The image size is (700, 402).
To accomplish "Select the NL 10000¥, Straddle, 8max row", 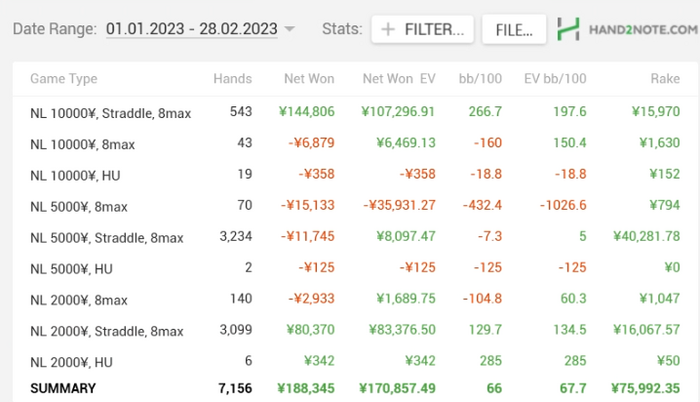I will point(109,114).
